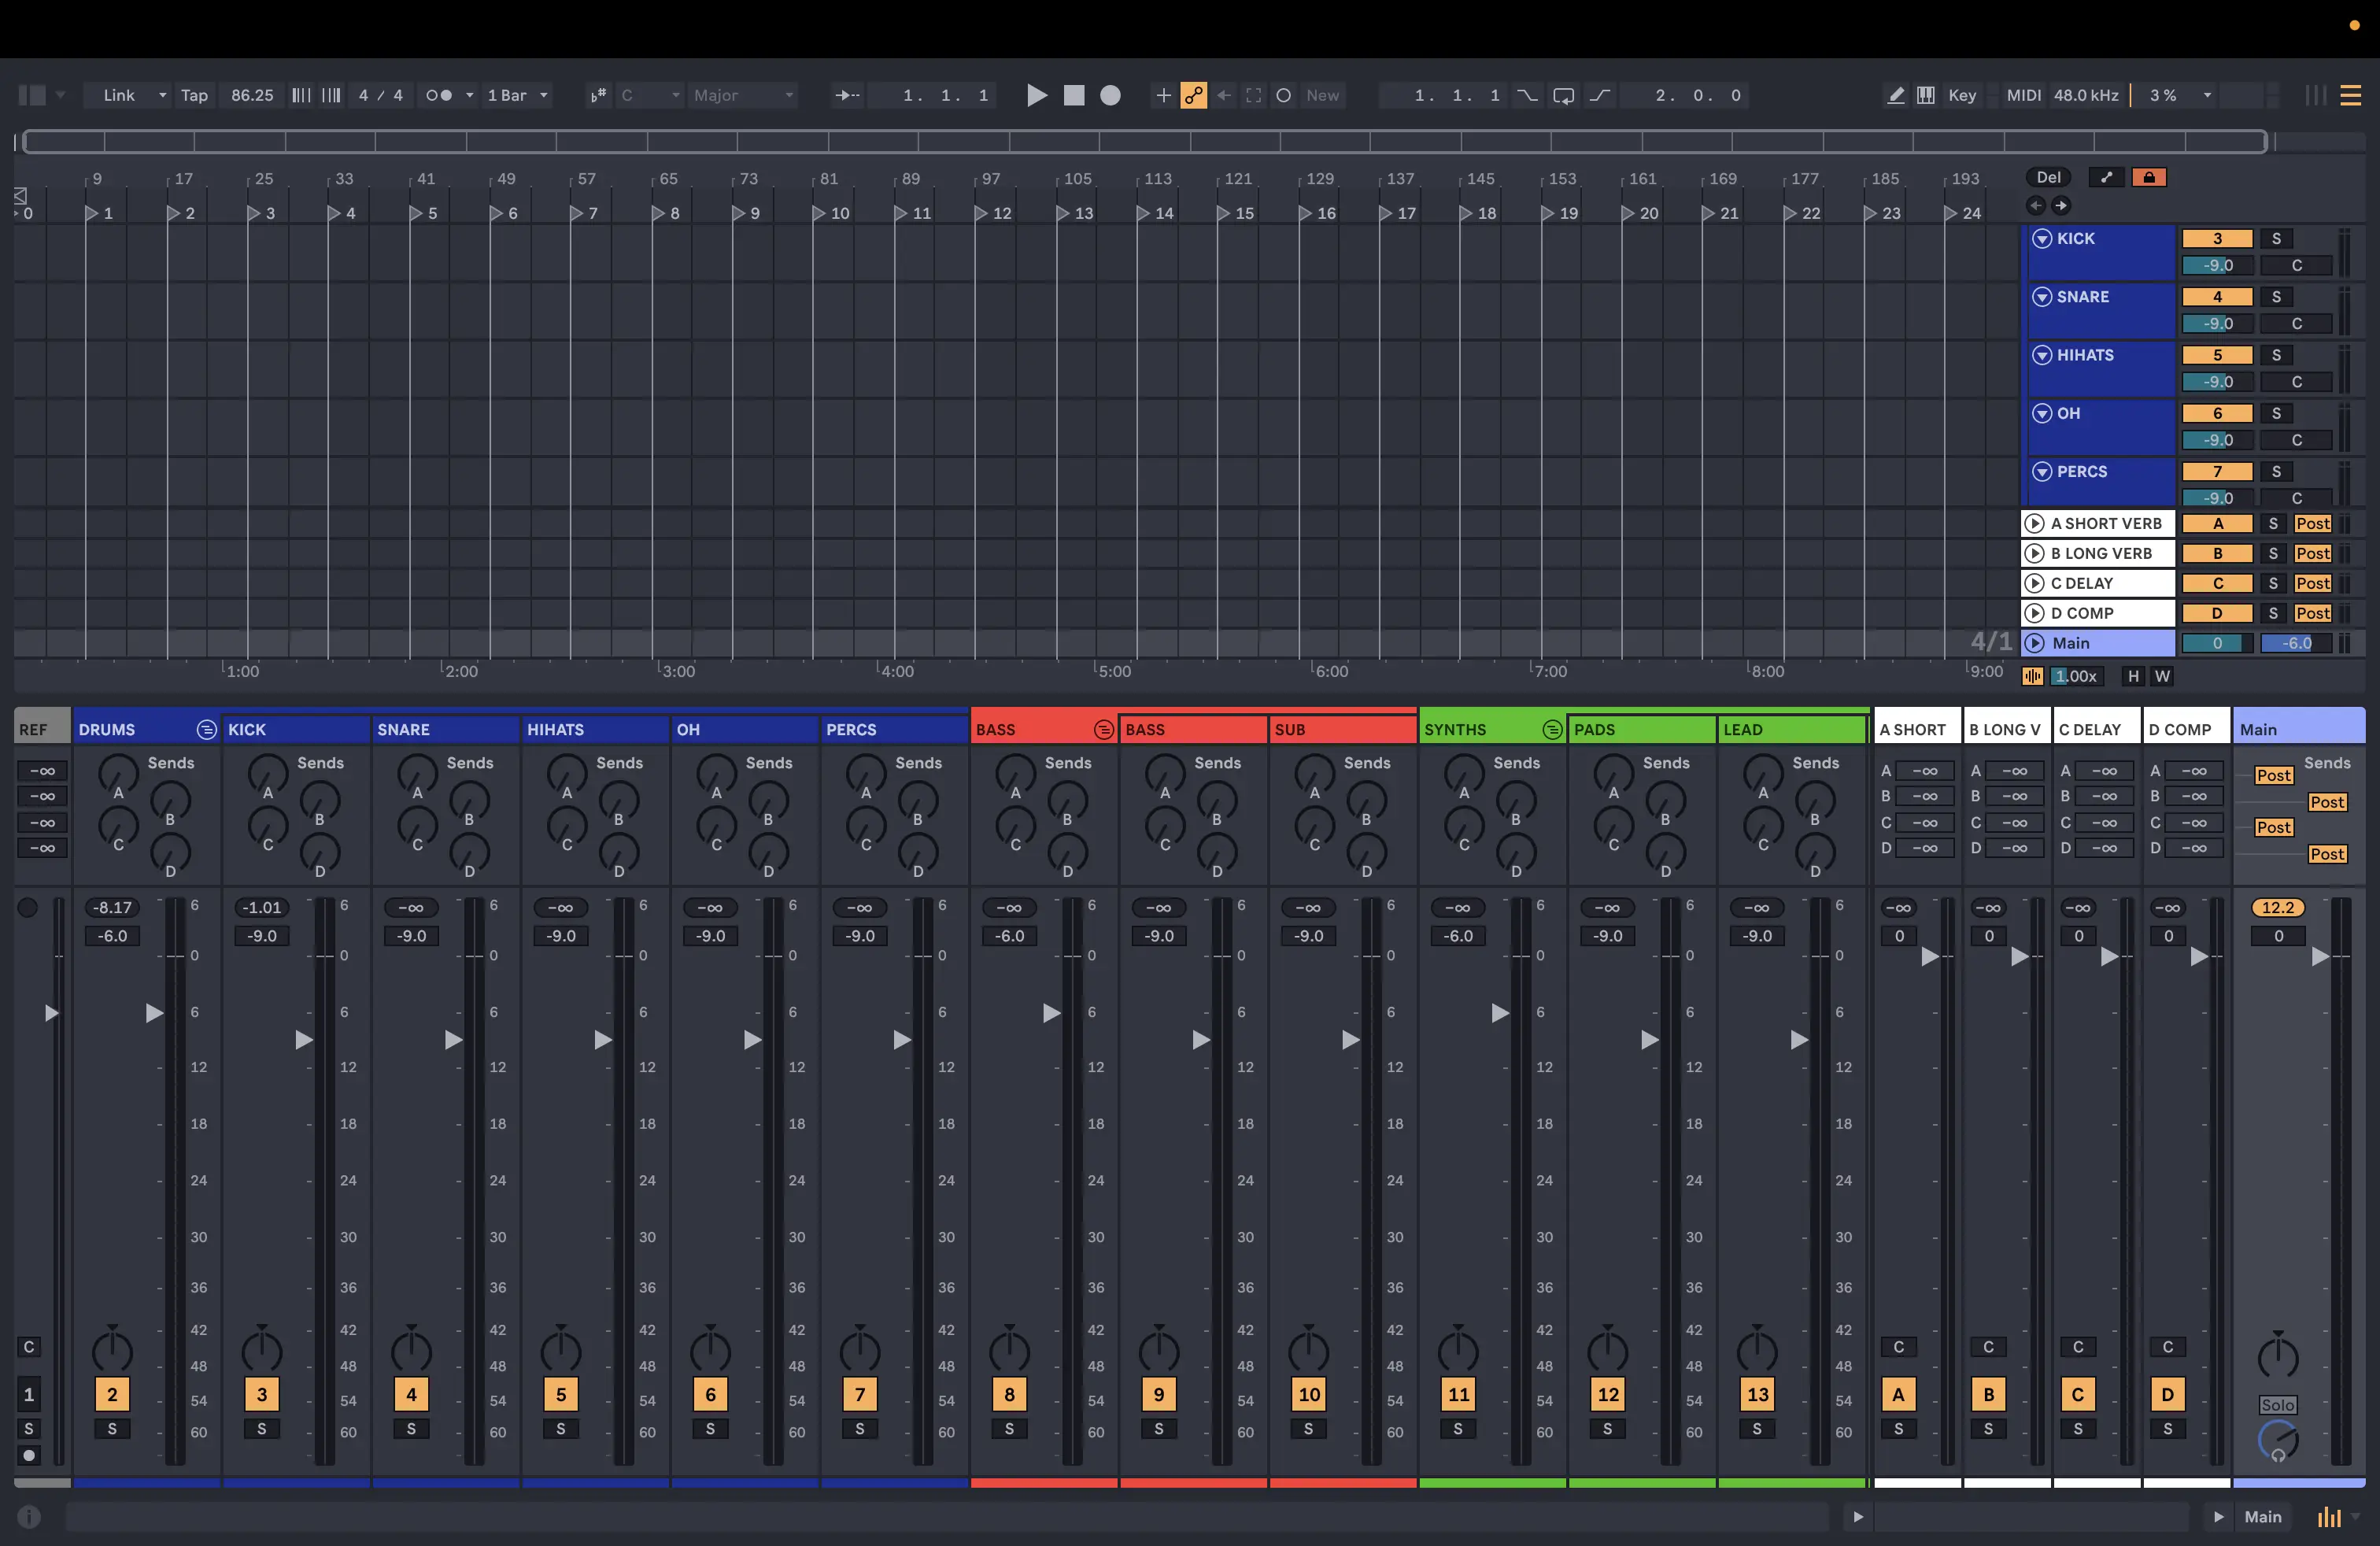This screenshot has height=1546, width=2380.
Task: Click the MIDI Arrangement Overdub plus icon
Action: pos(1163,95)
